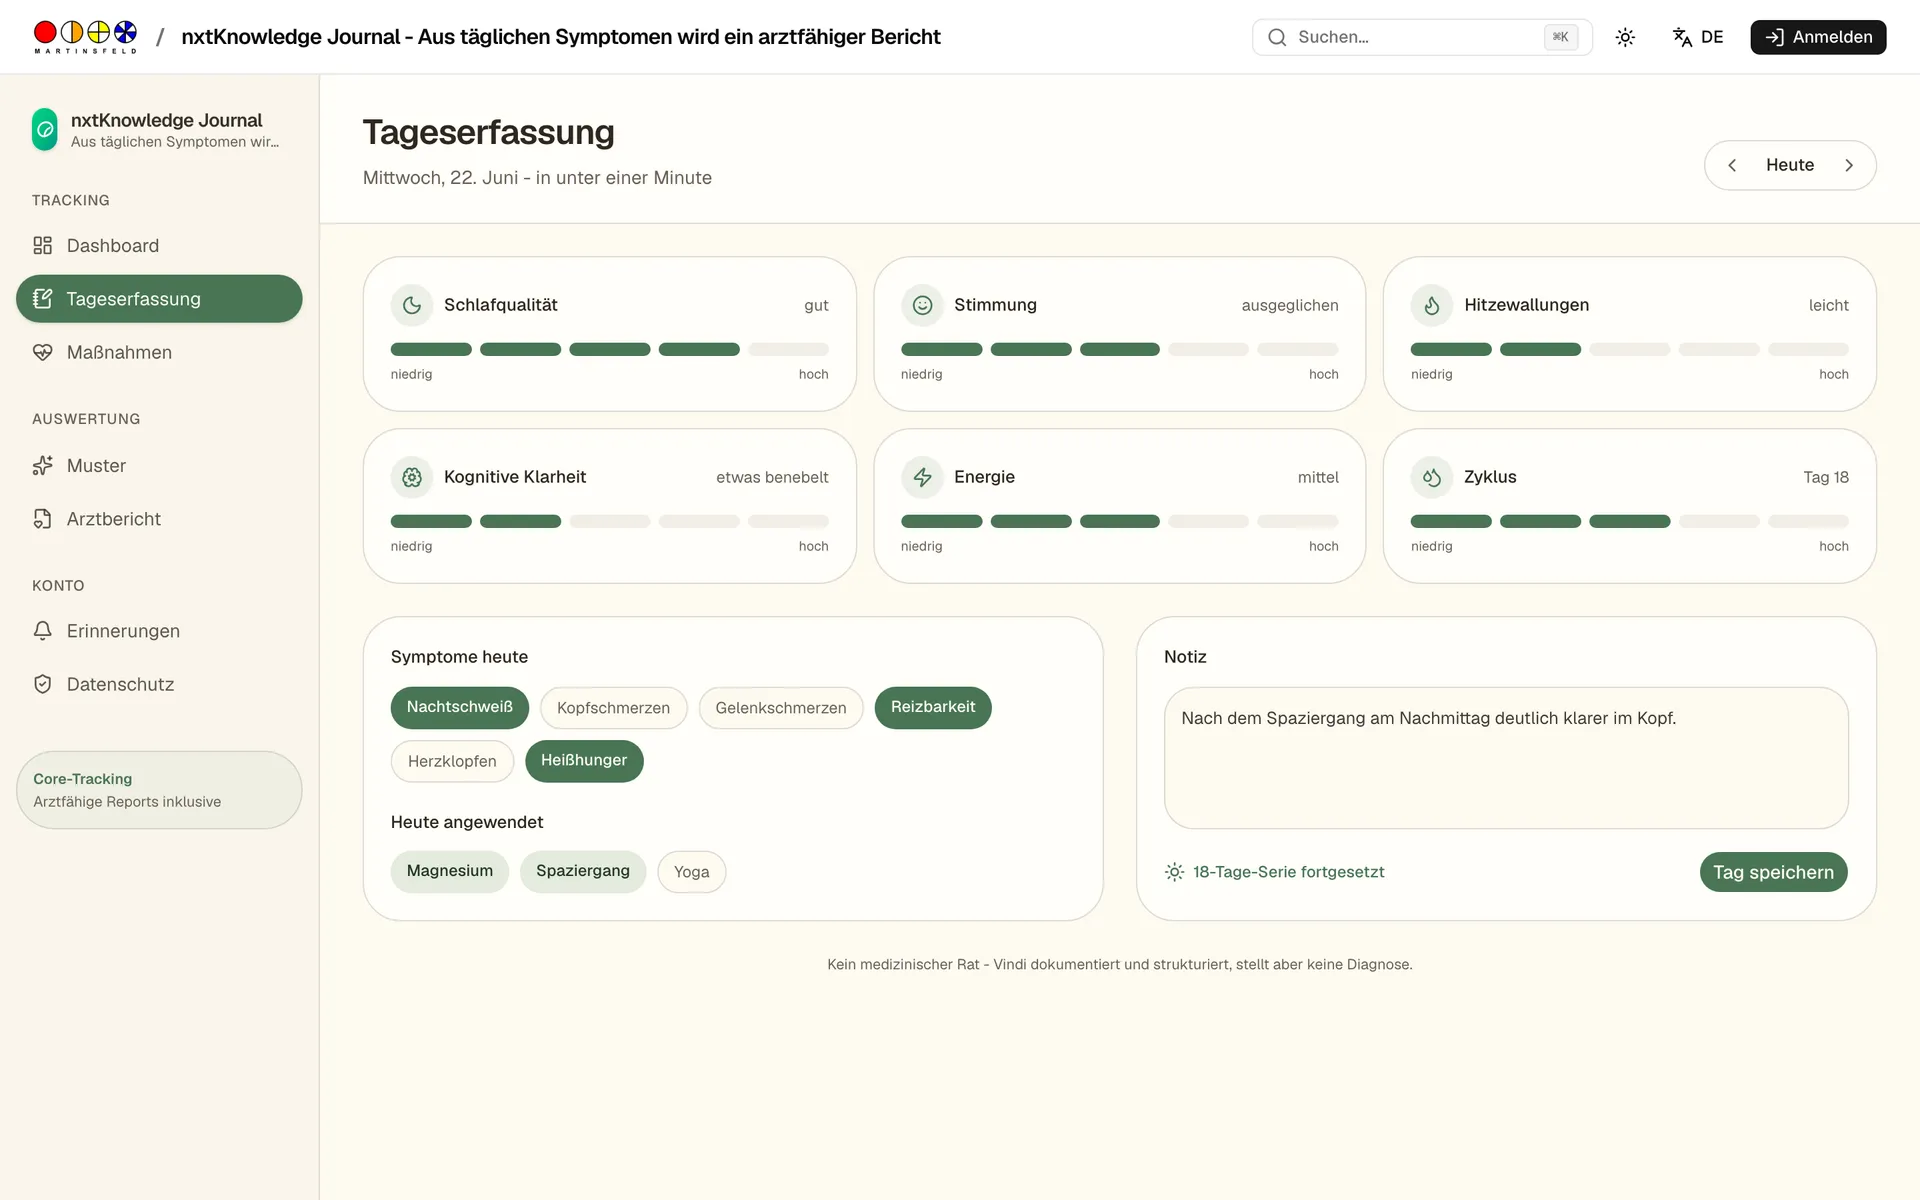Viewport: 1920px width, 1200px height.
Task: Set Hitzewallungen to third segment
Action: [x=1630, y=349]
